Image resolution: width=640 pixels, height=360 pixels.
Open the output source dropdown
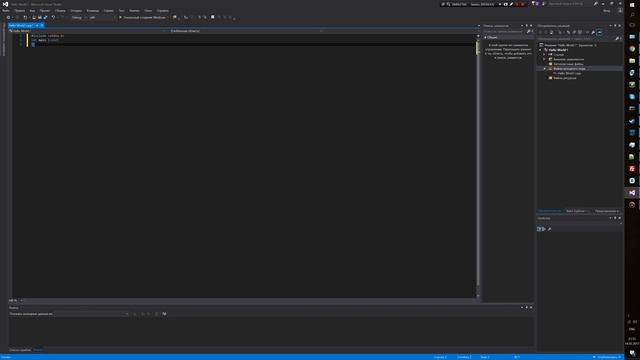(x=92, y=314)
